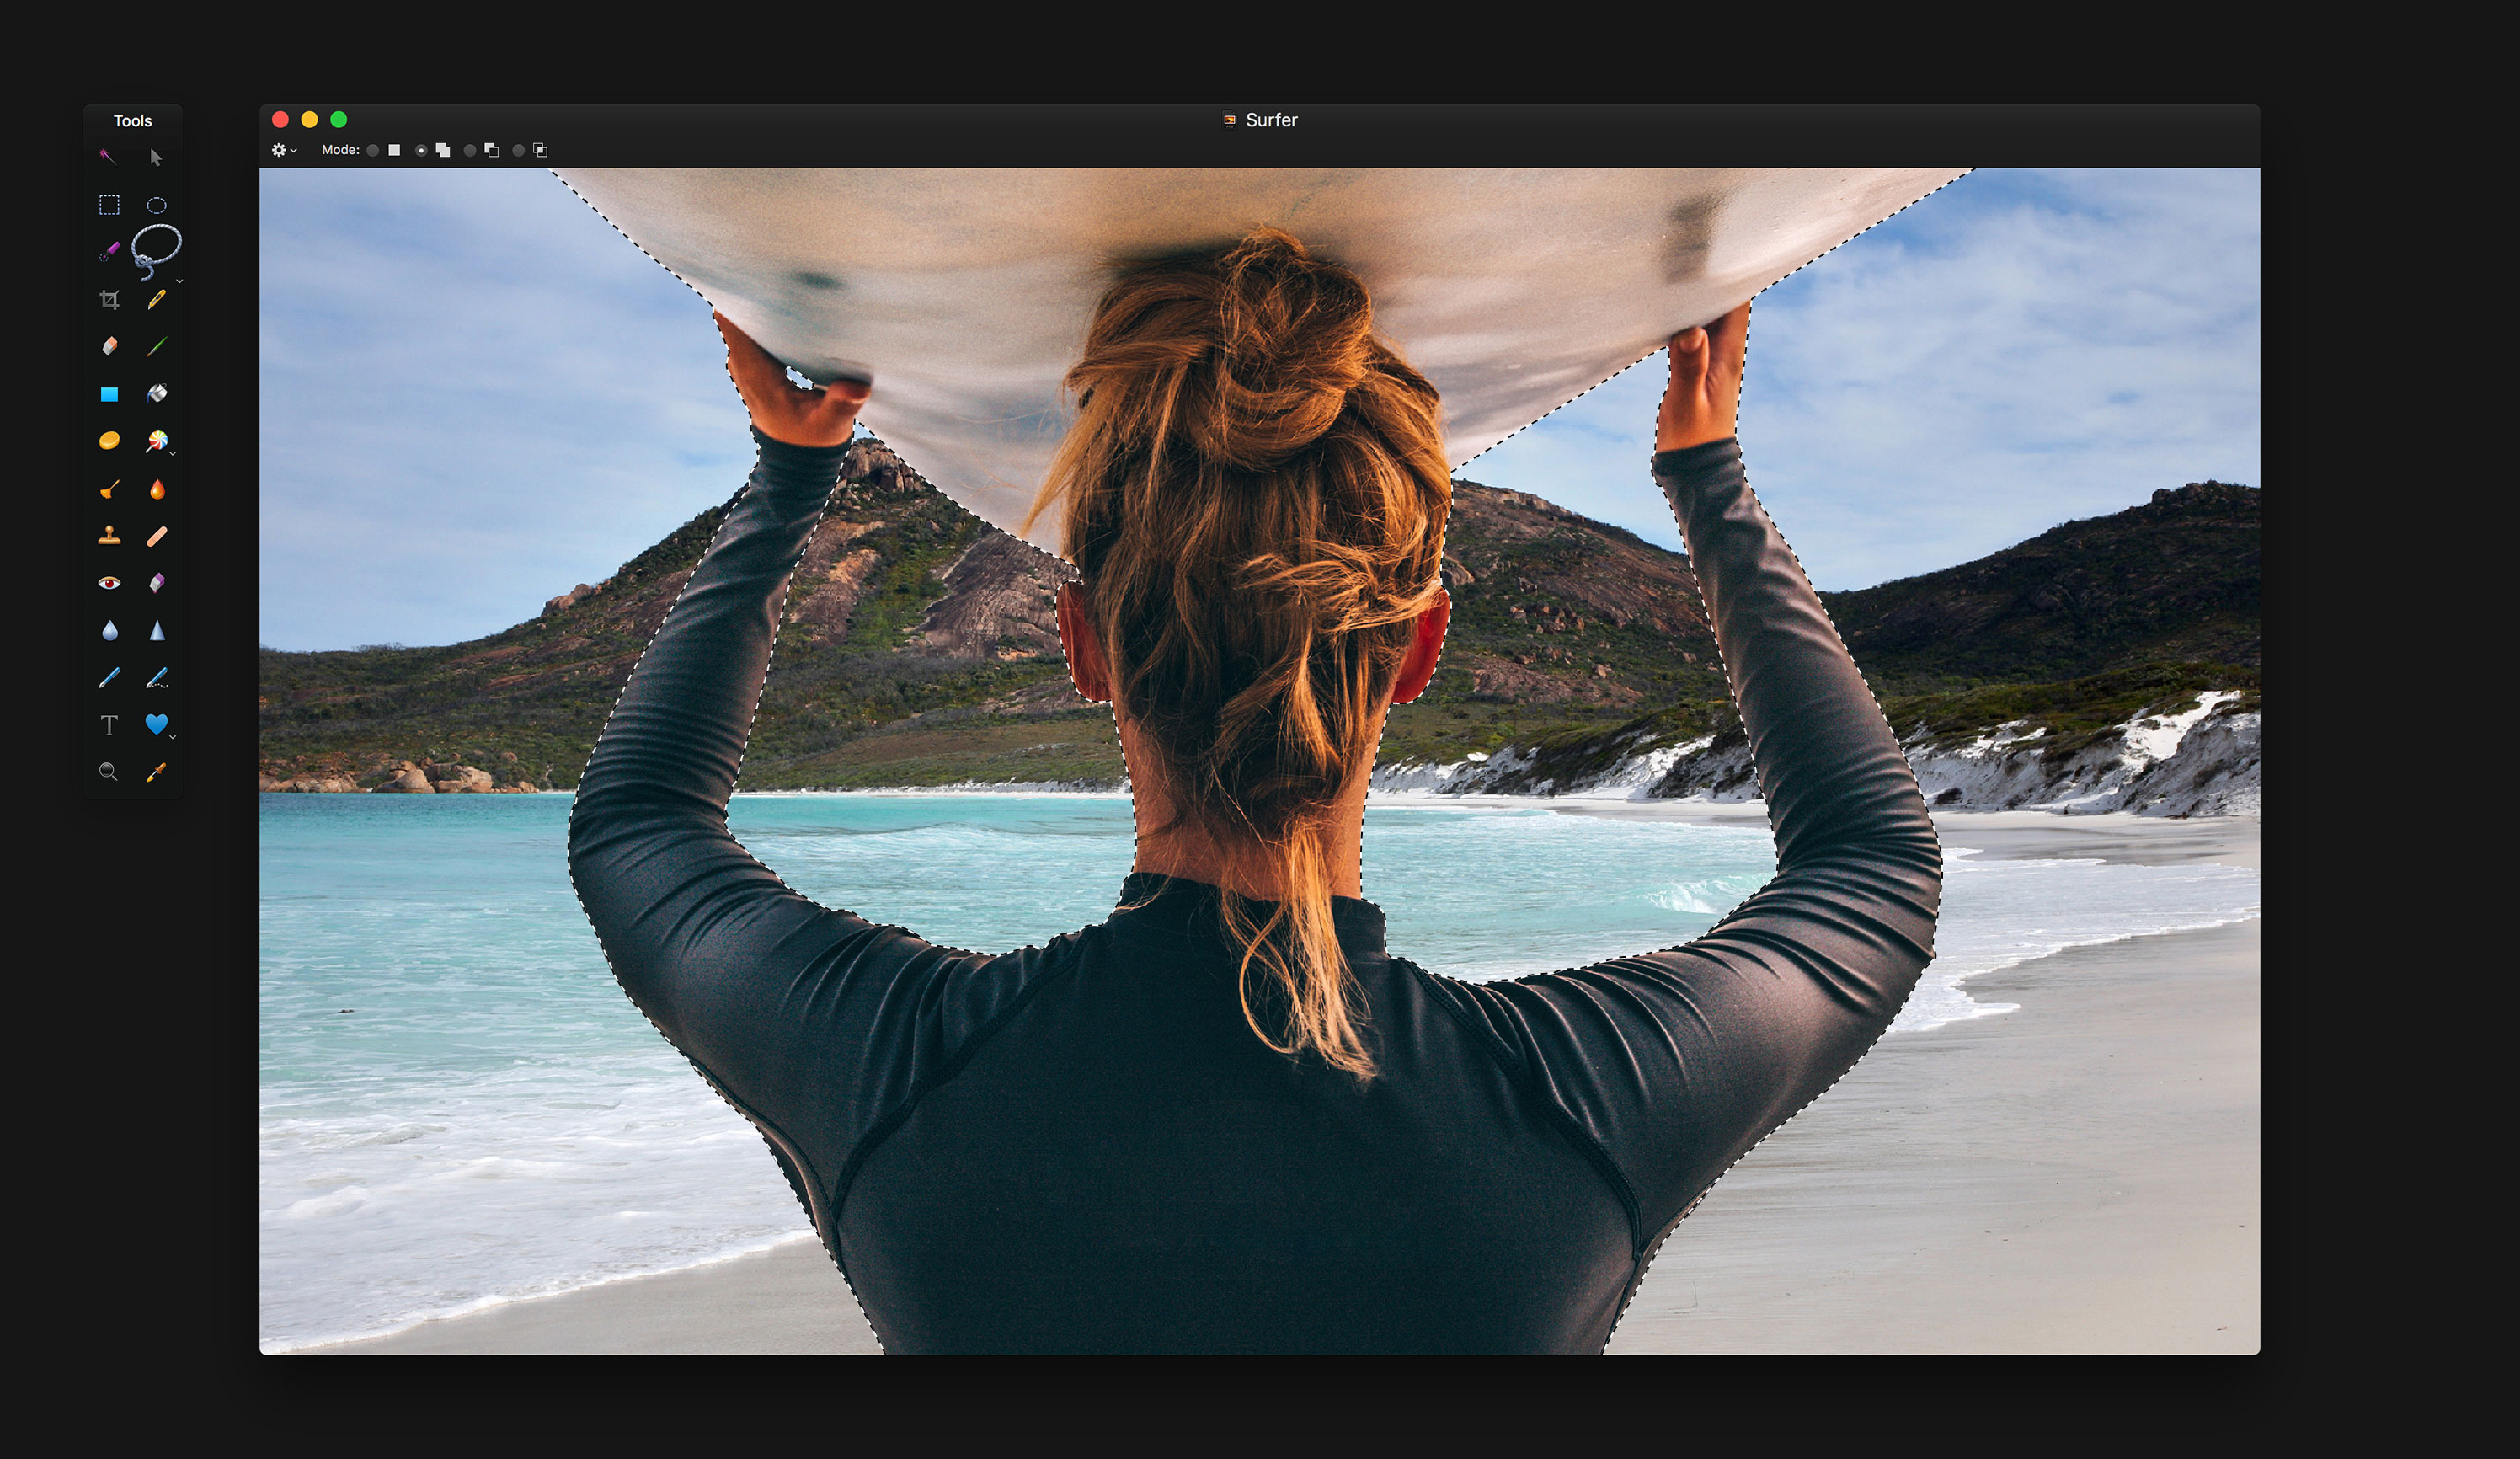The image size is (2520, 1459).
Task: Select the Eraser tool
Action: coord(110,346)
